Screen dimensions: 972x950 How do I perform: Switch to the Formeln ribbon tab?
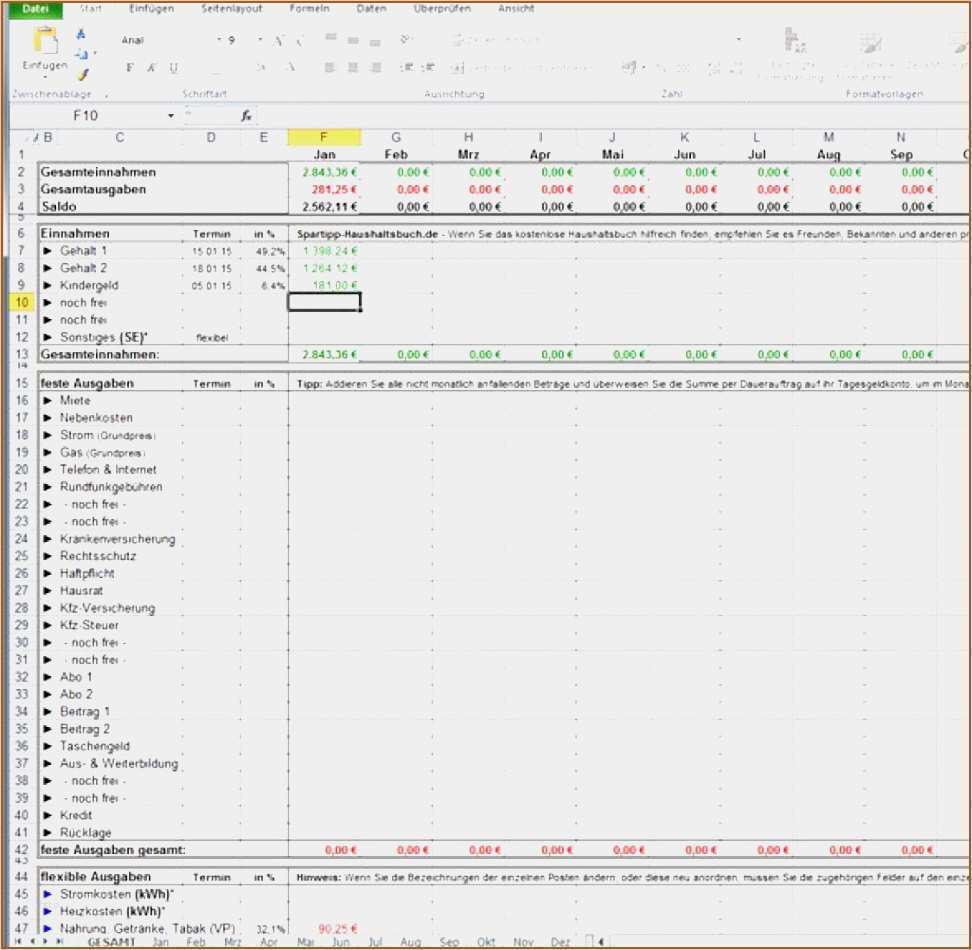click(309, 9)
